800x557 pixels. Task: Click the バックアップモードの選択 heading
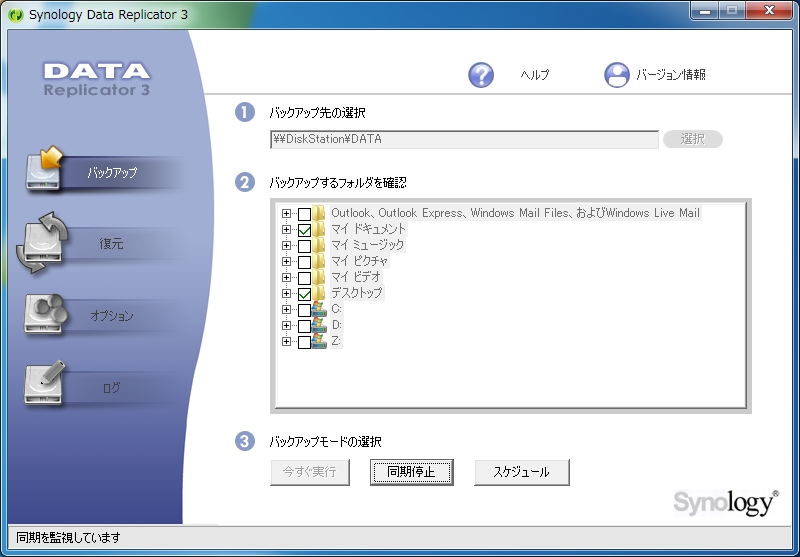326,442
